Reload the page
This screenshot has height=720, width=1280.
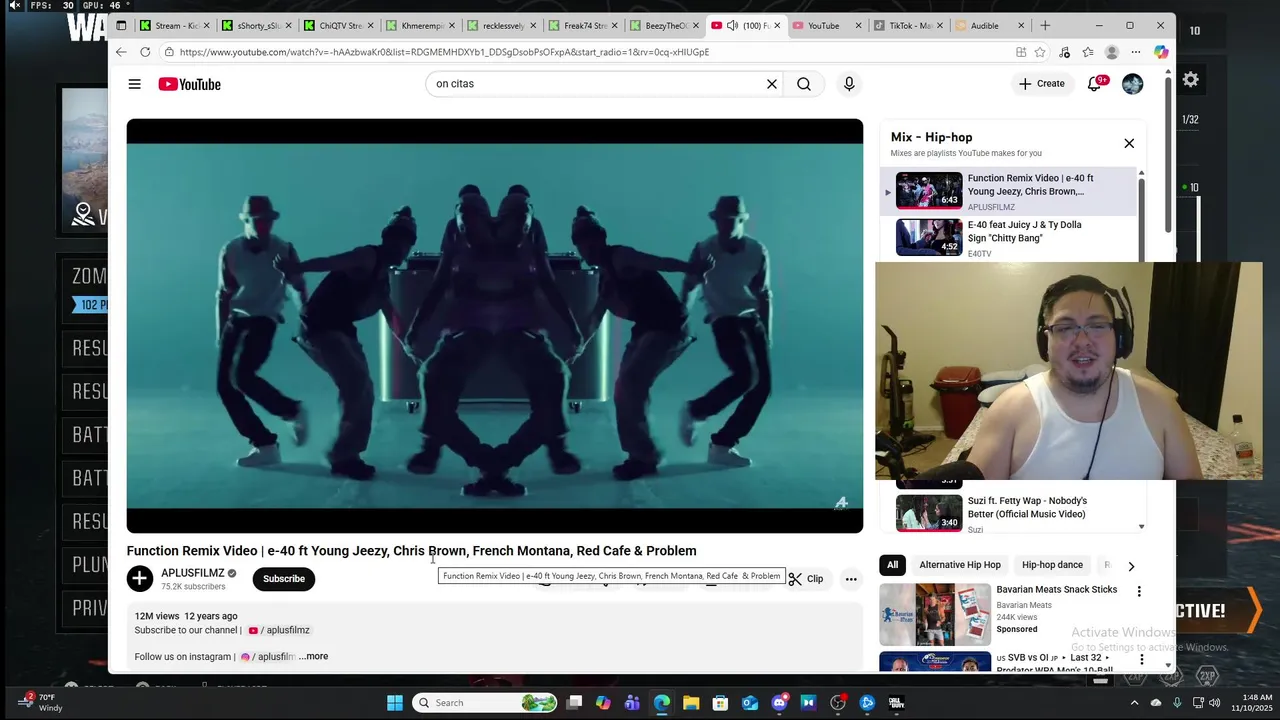pos(145,52)
